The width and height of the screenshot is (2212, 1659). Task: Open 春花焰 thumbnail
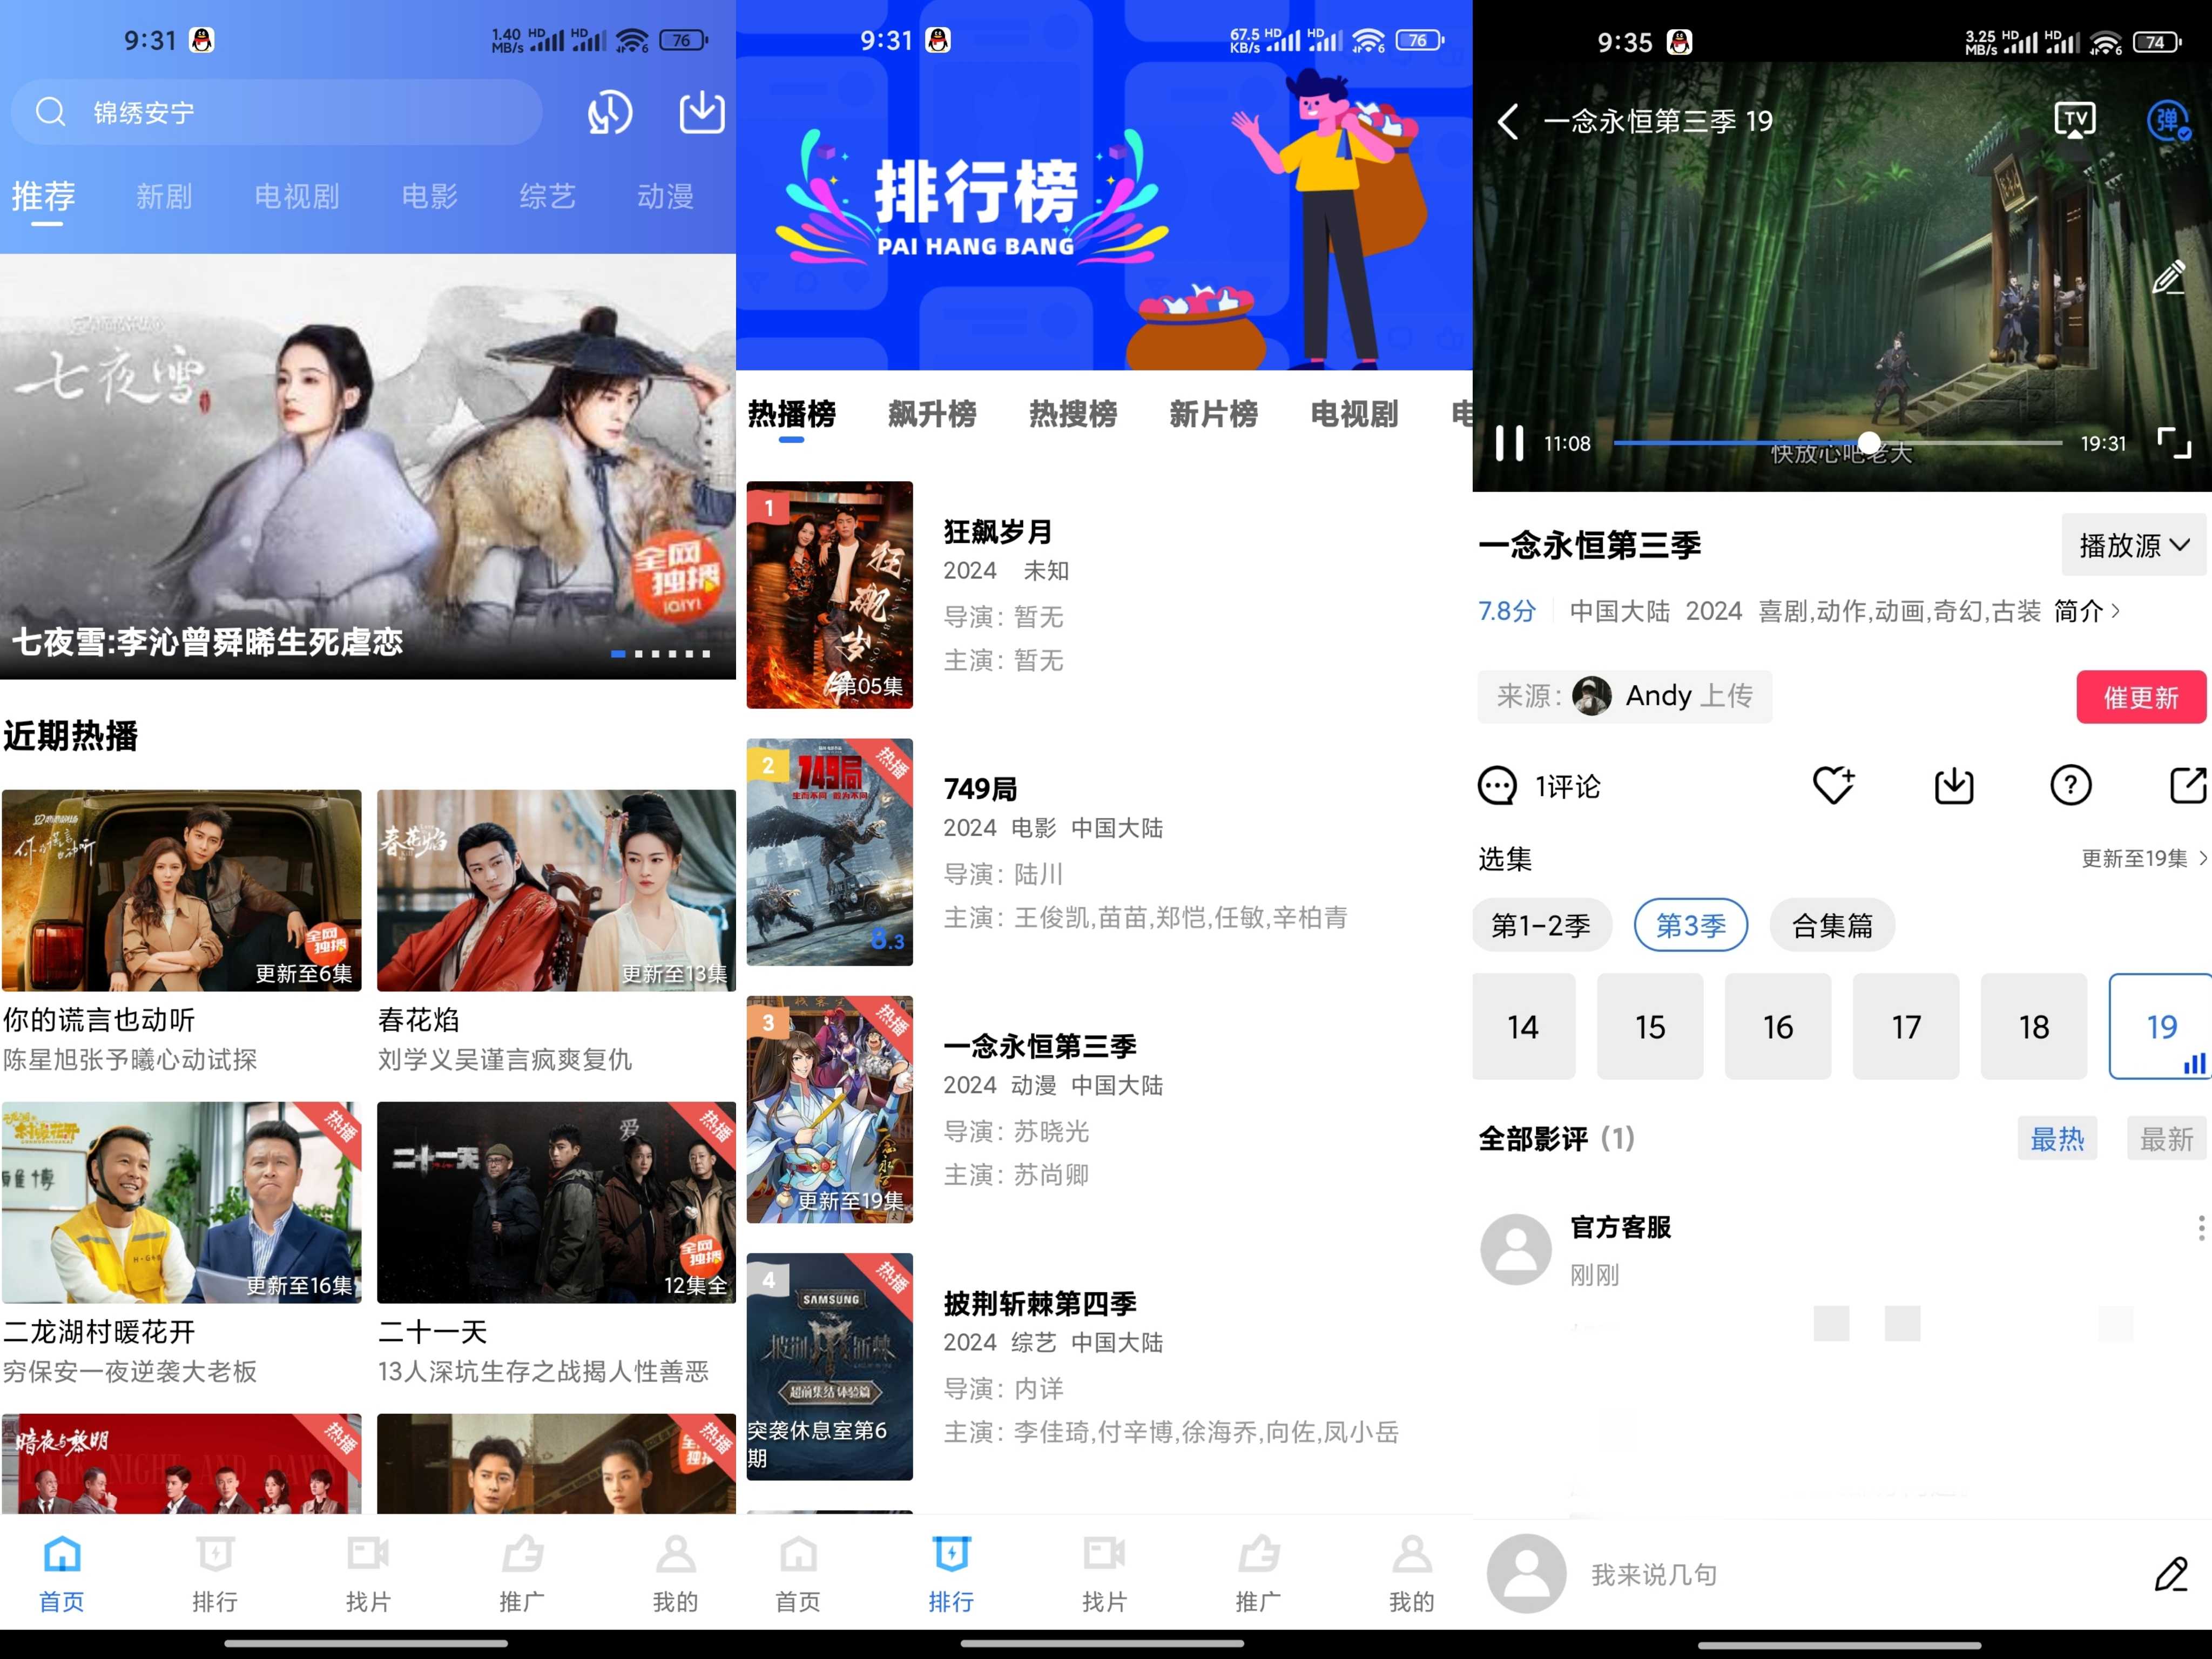[x=556, y=890]
